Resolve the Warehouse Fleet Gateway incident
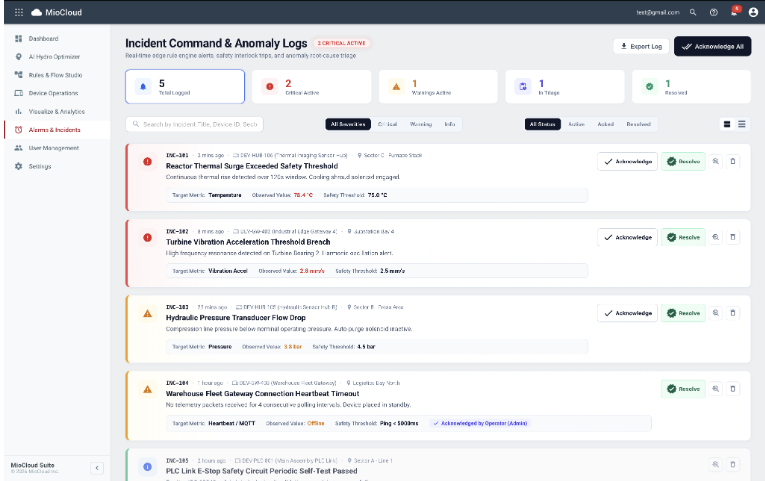Screen dimensions: 765x481 point(683,389)
